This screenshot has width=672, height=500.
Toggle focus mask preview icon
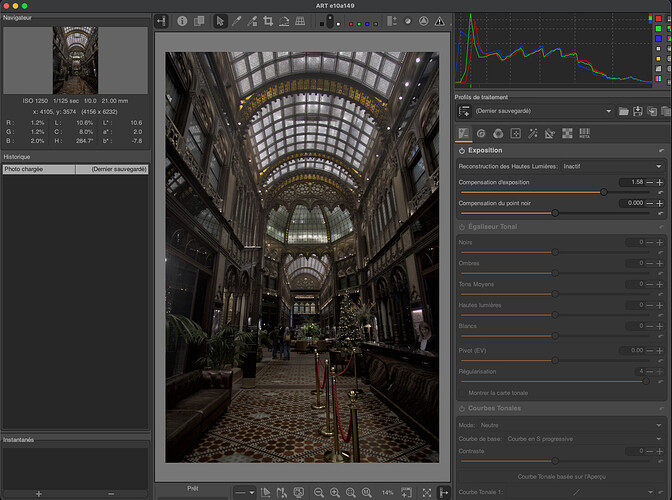pyautogui.click(x=408, y=21)
